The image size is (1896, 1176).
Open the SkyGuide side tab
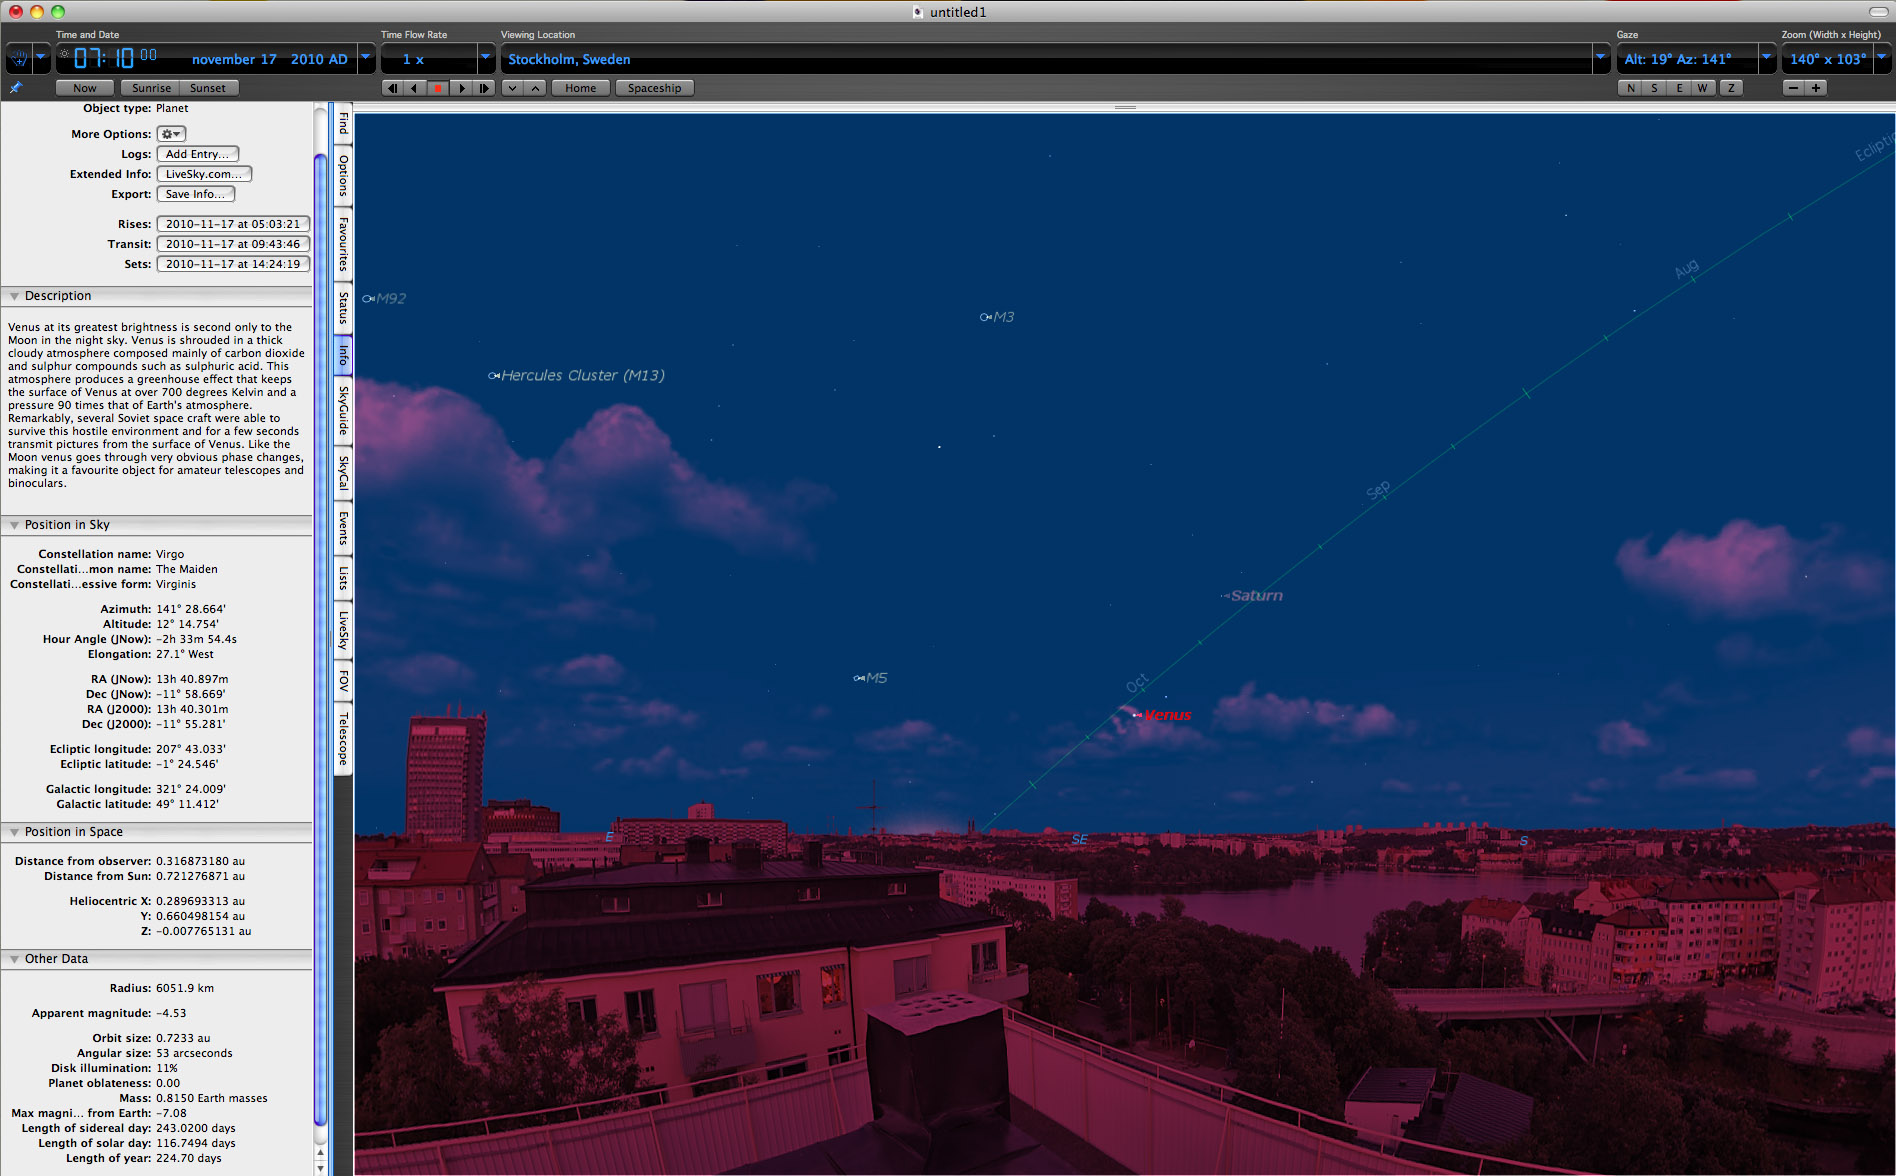(x=343, y=410)
